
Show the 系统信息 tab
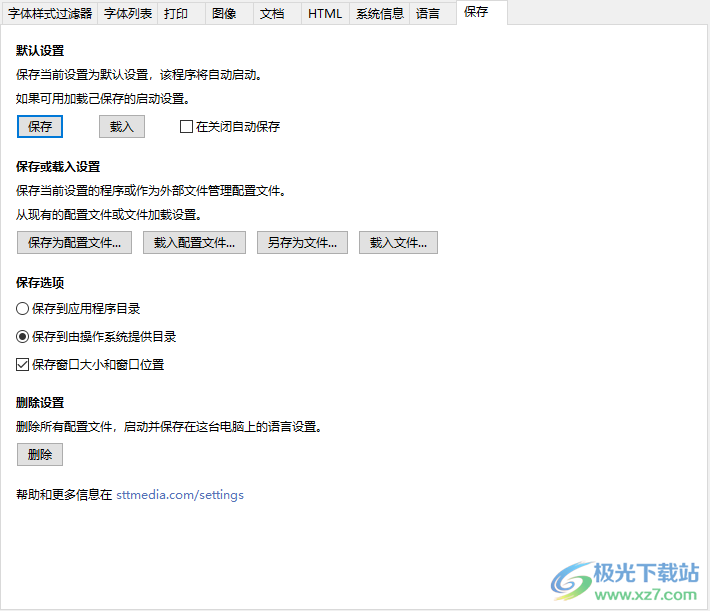coord(379,14)
